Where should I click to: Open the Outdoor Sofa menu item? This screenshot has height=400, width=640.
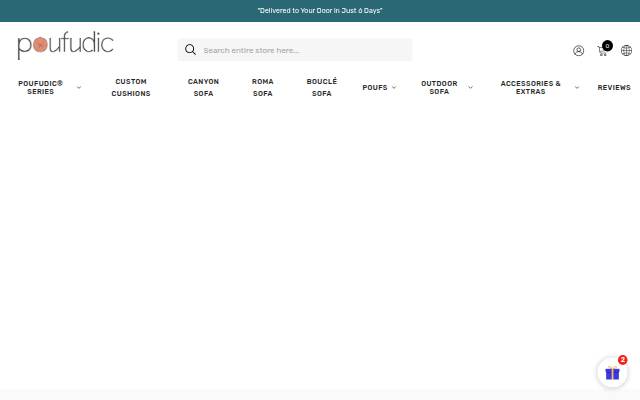pos(439,87)
